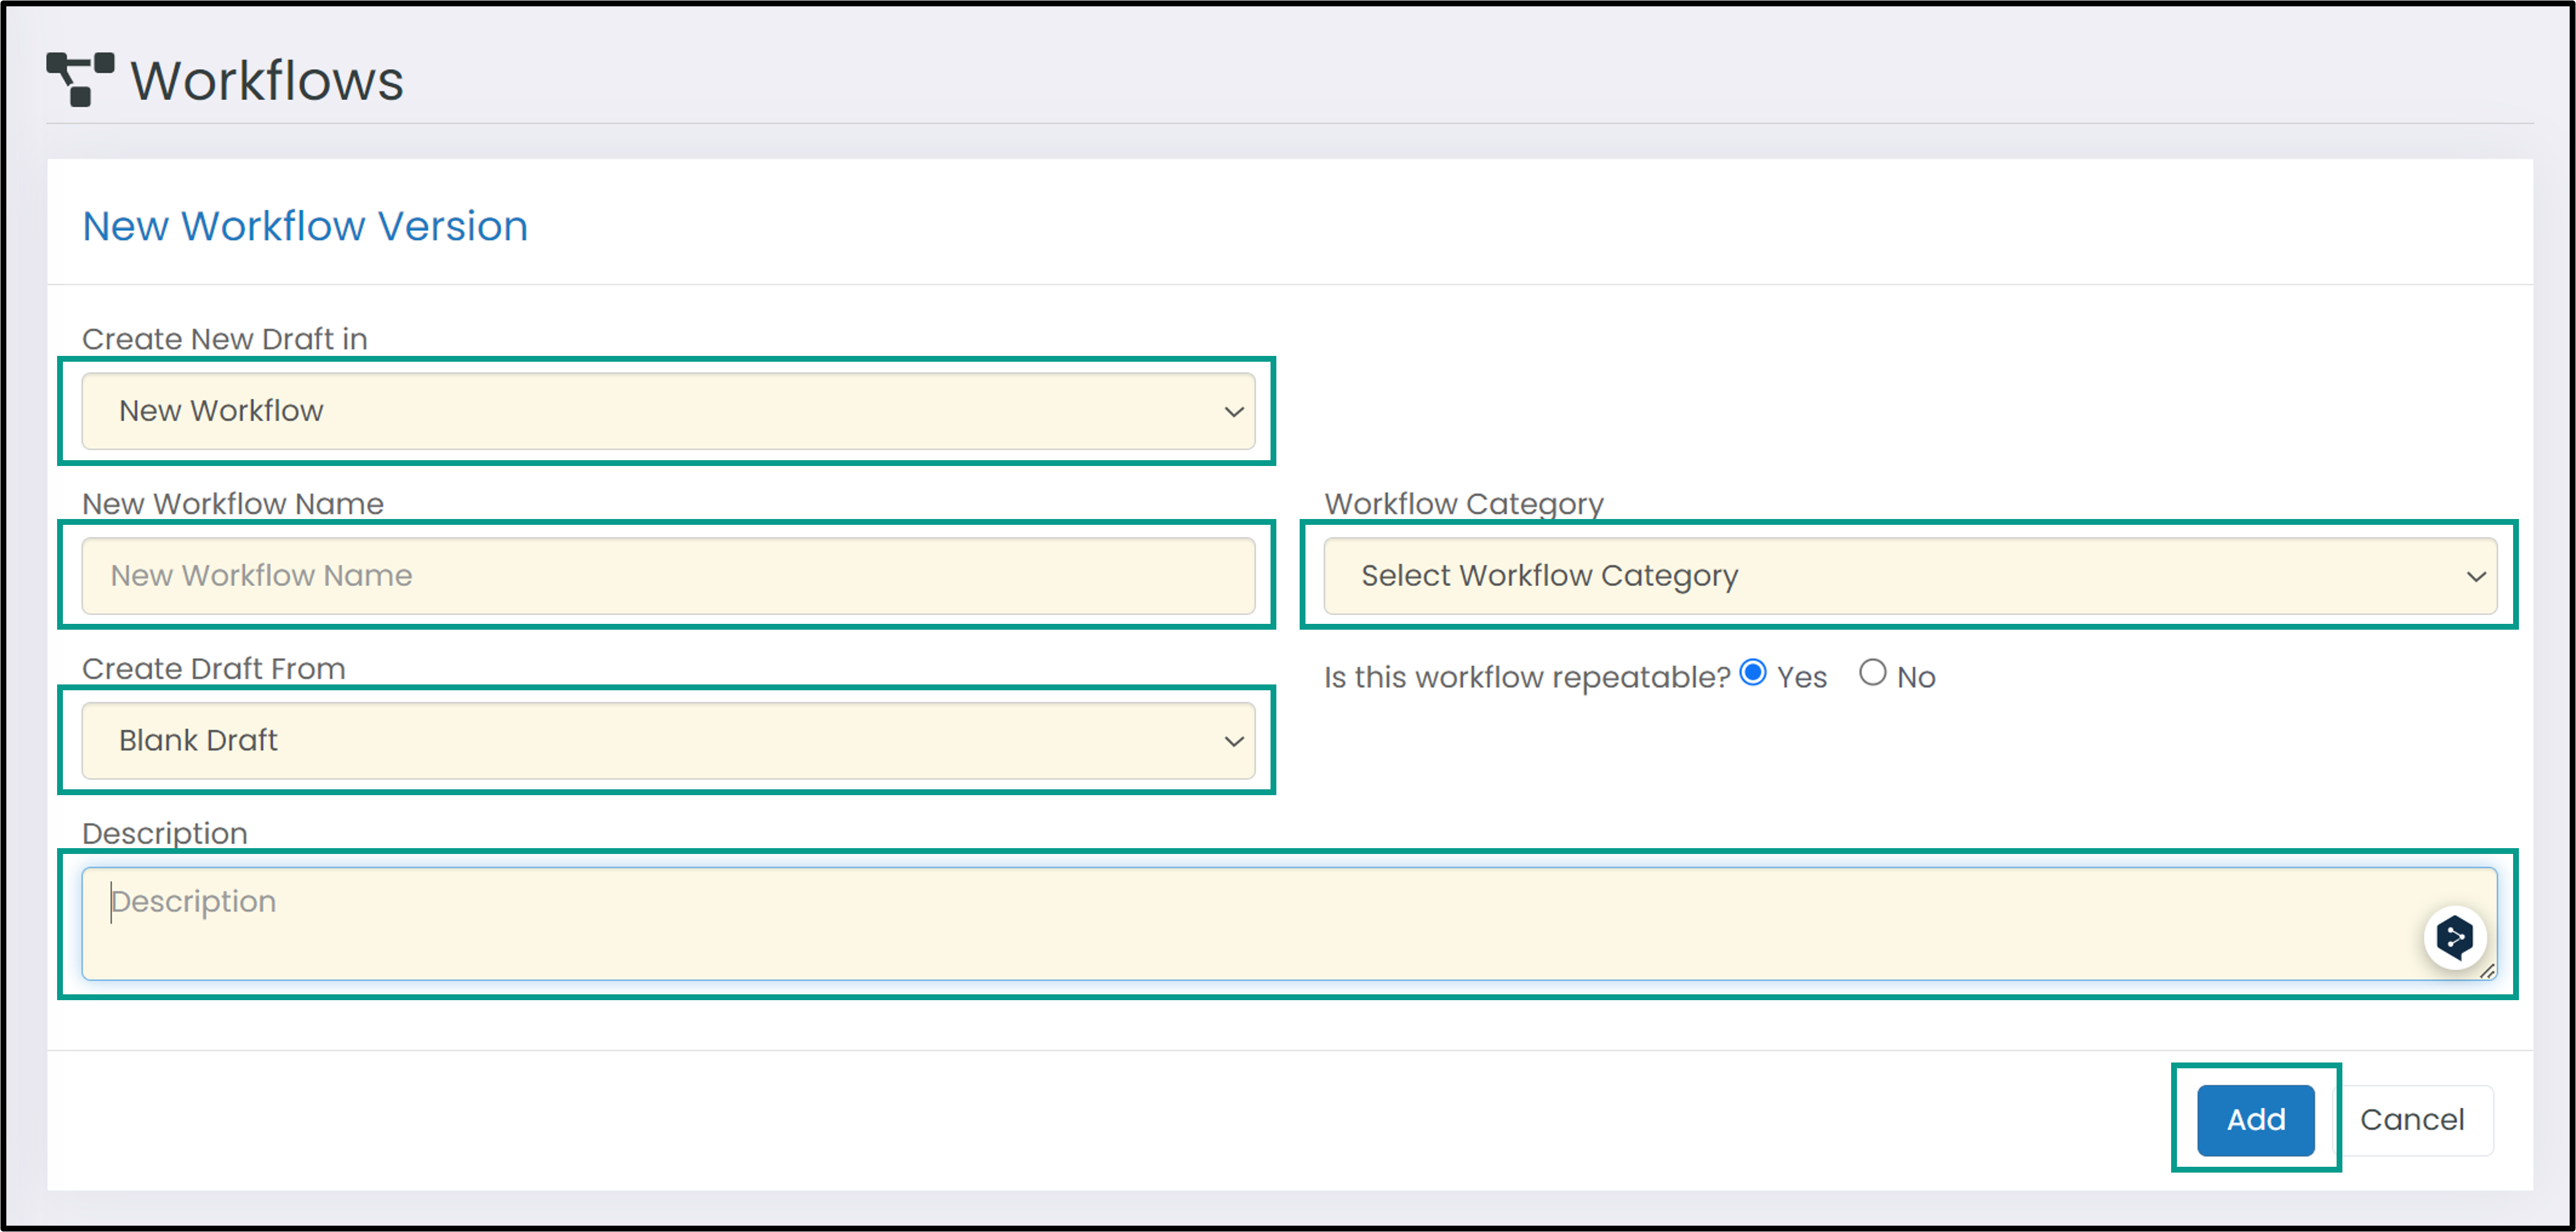Click the Description resize handle
Image resolution: width=2576 pixels, height=1232 pixels.
tap(2487, 970)
